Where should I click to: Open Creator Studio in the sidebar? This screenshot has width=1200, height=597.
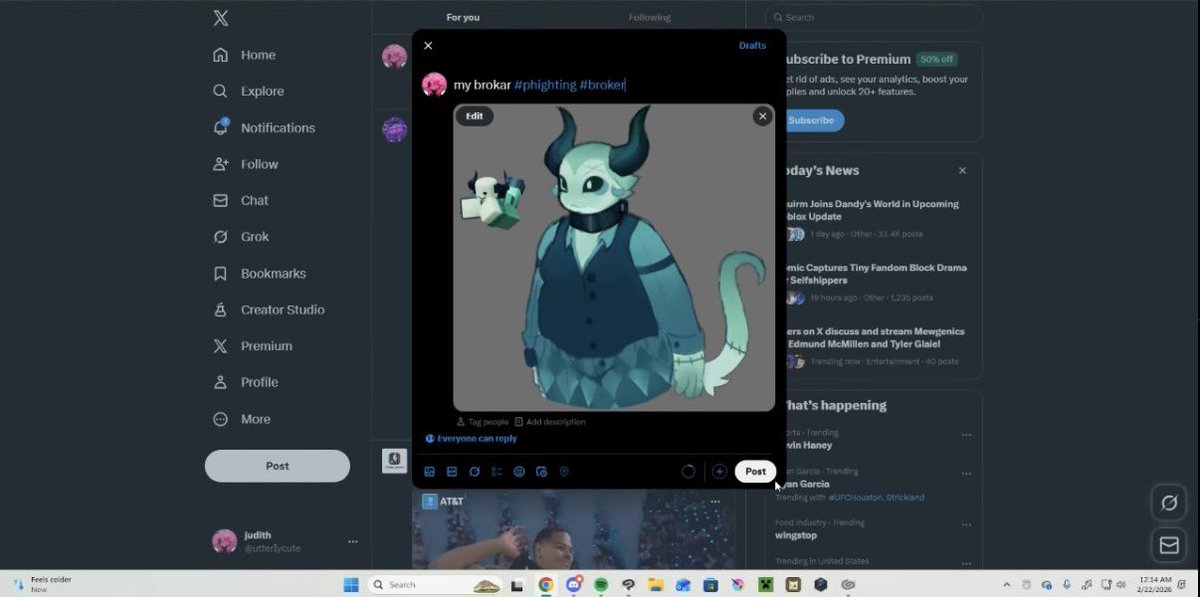(269, 310)
